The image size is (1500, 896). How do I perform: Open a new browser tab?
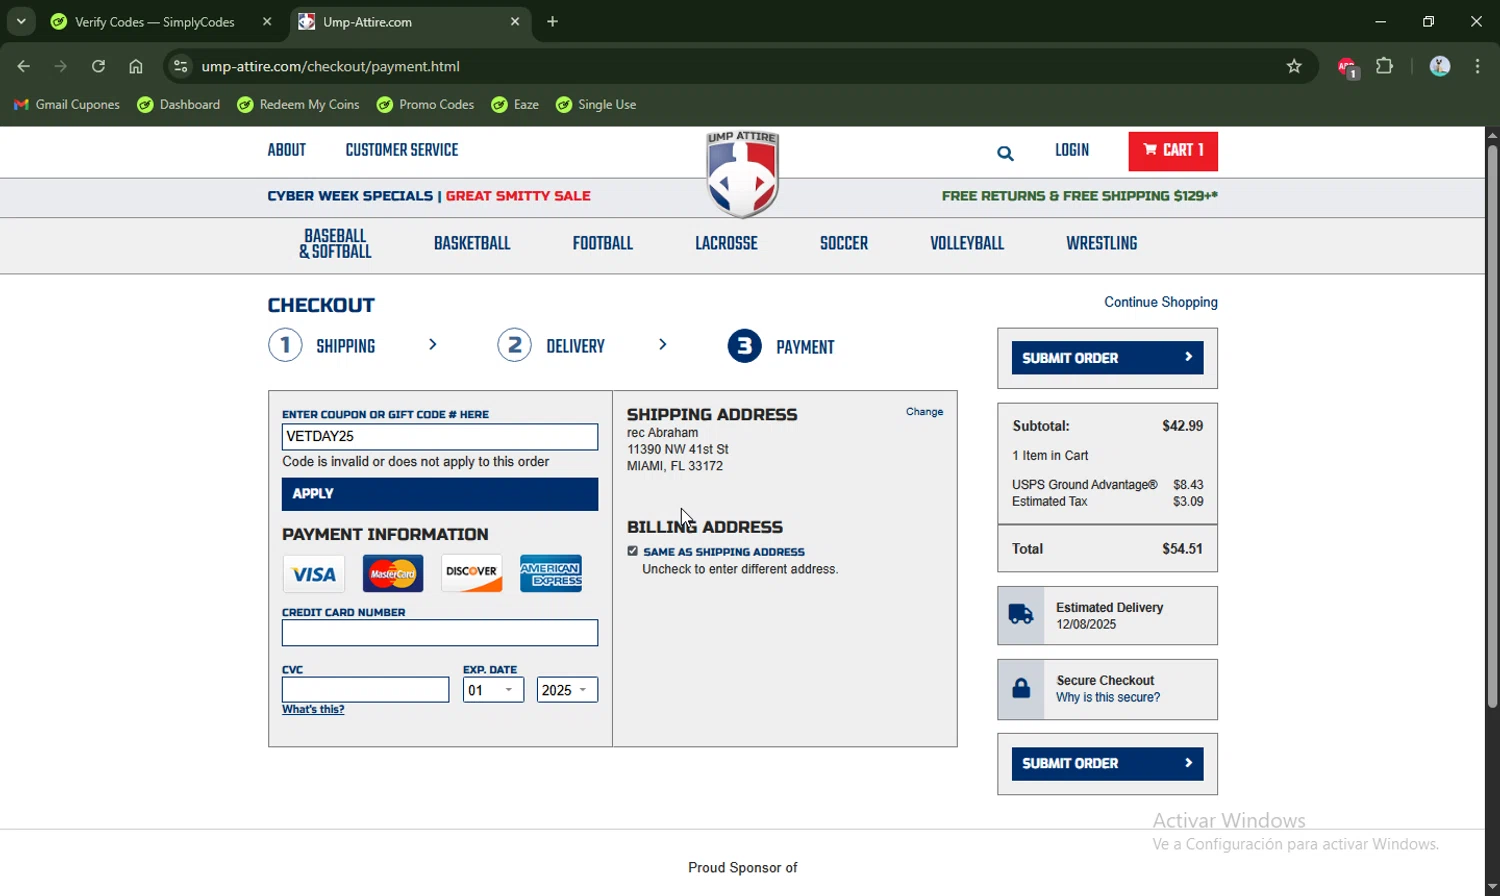553,22
